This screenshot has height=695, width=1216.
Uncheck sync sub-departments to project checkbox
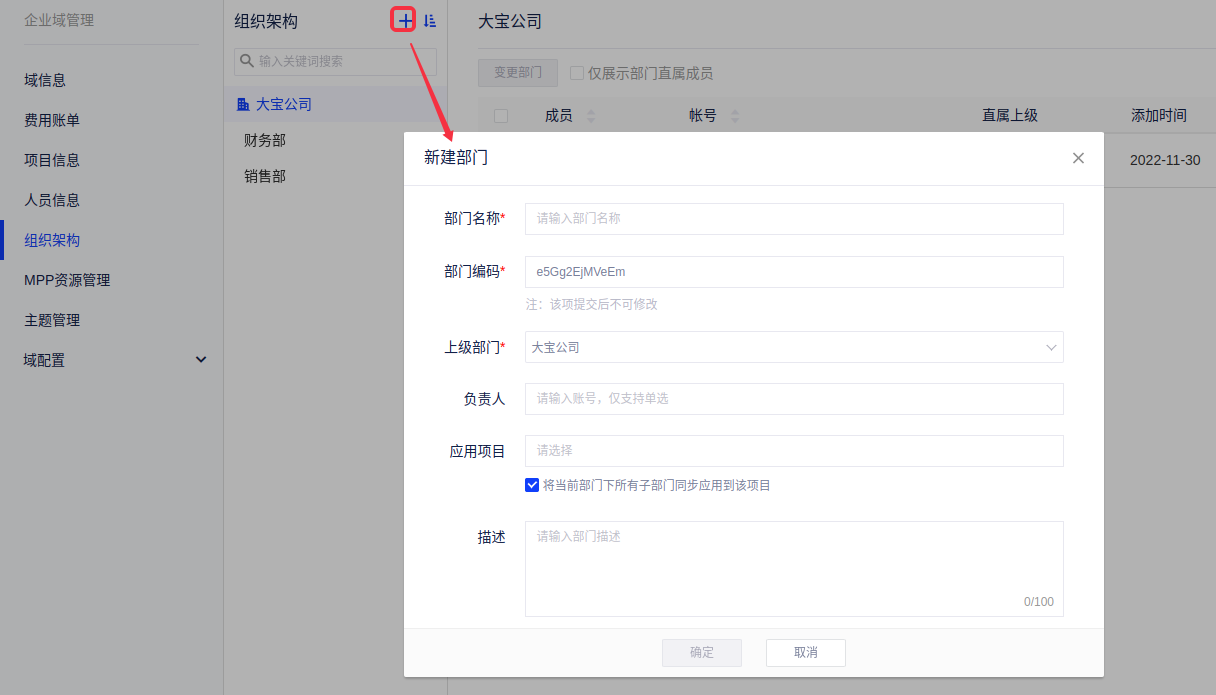point(532,485)
